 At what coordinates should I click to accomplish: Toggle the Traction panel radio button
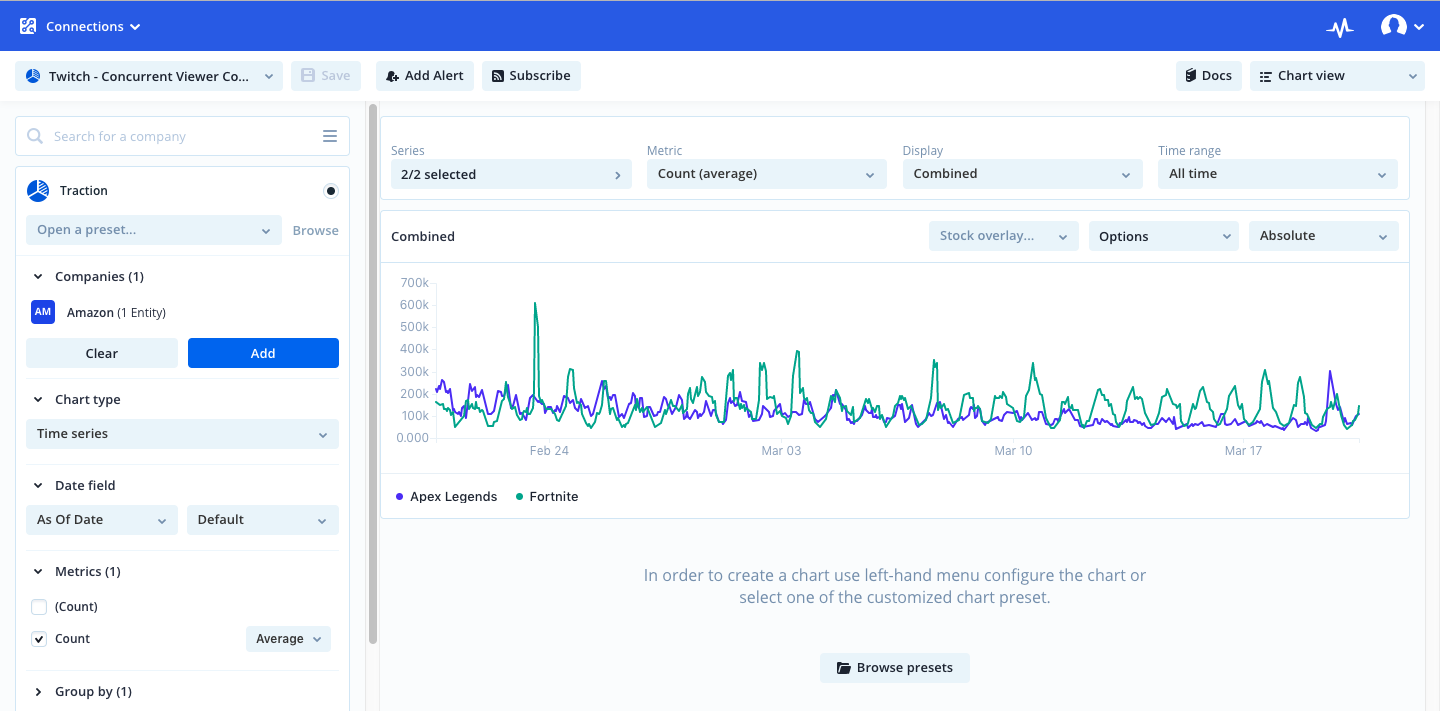331,191
